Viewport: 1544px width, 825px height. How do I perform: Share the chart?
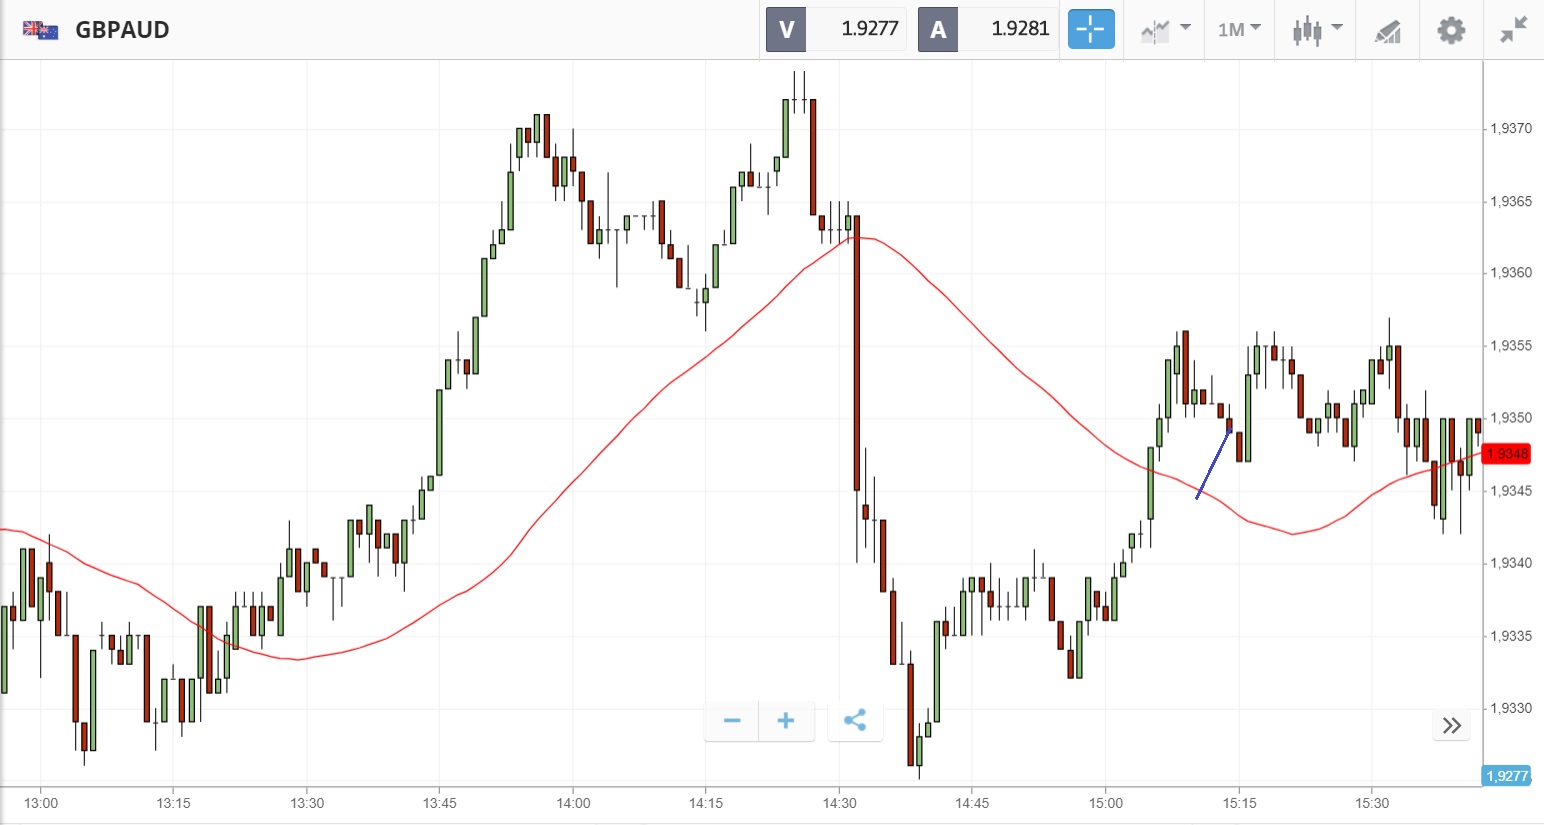(x=855, y=721)
